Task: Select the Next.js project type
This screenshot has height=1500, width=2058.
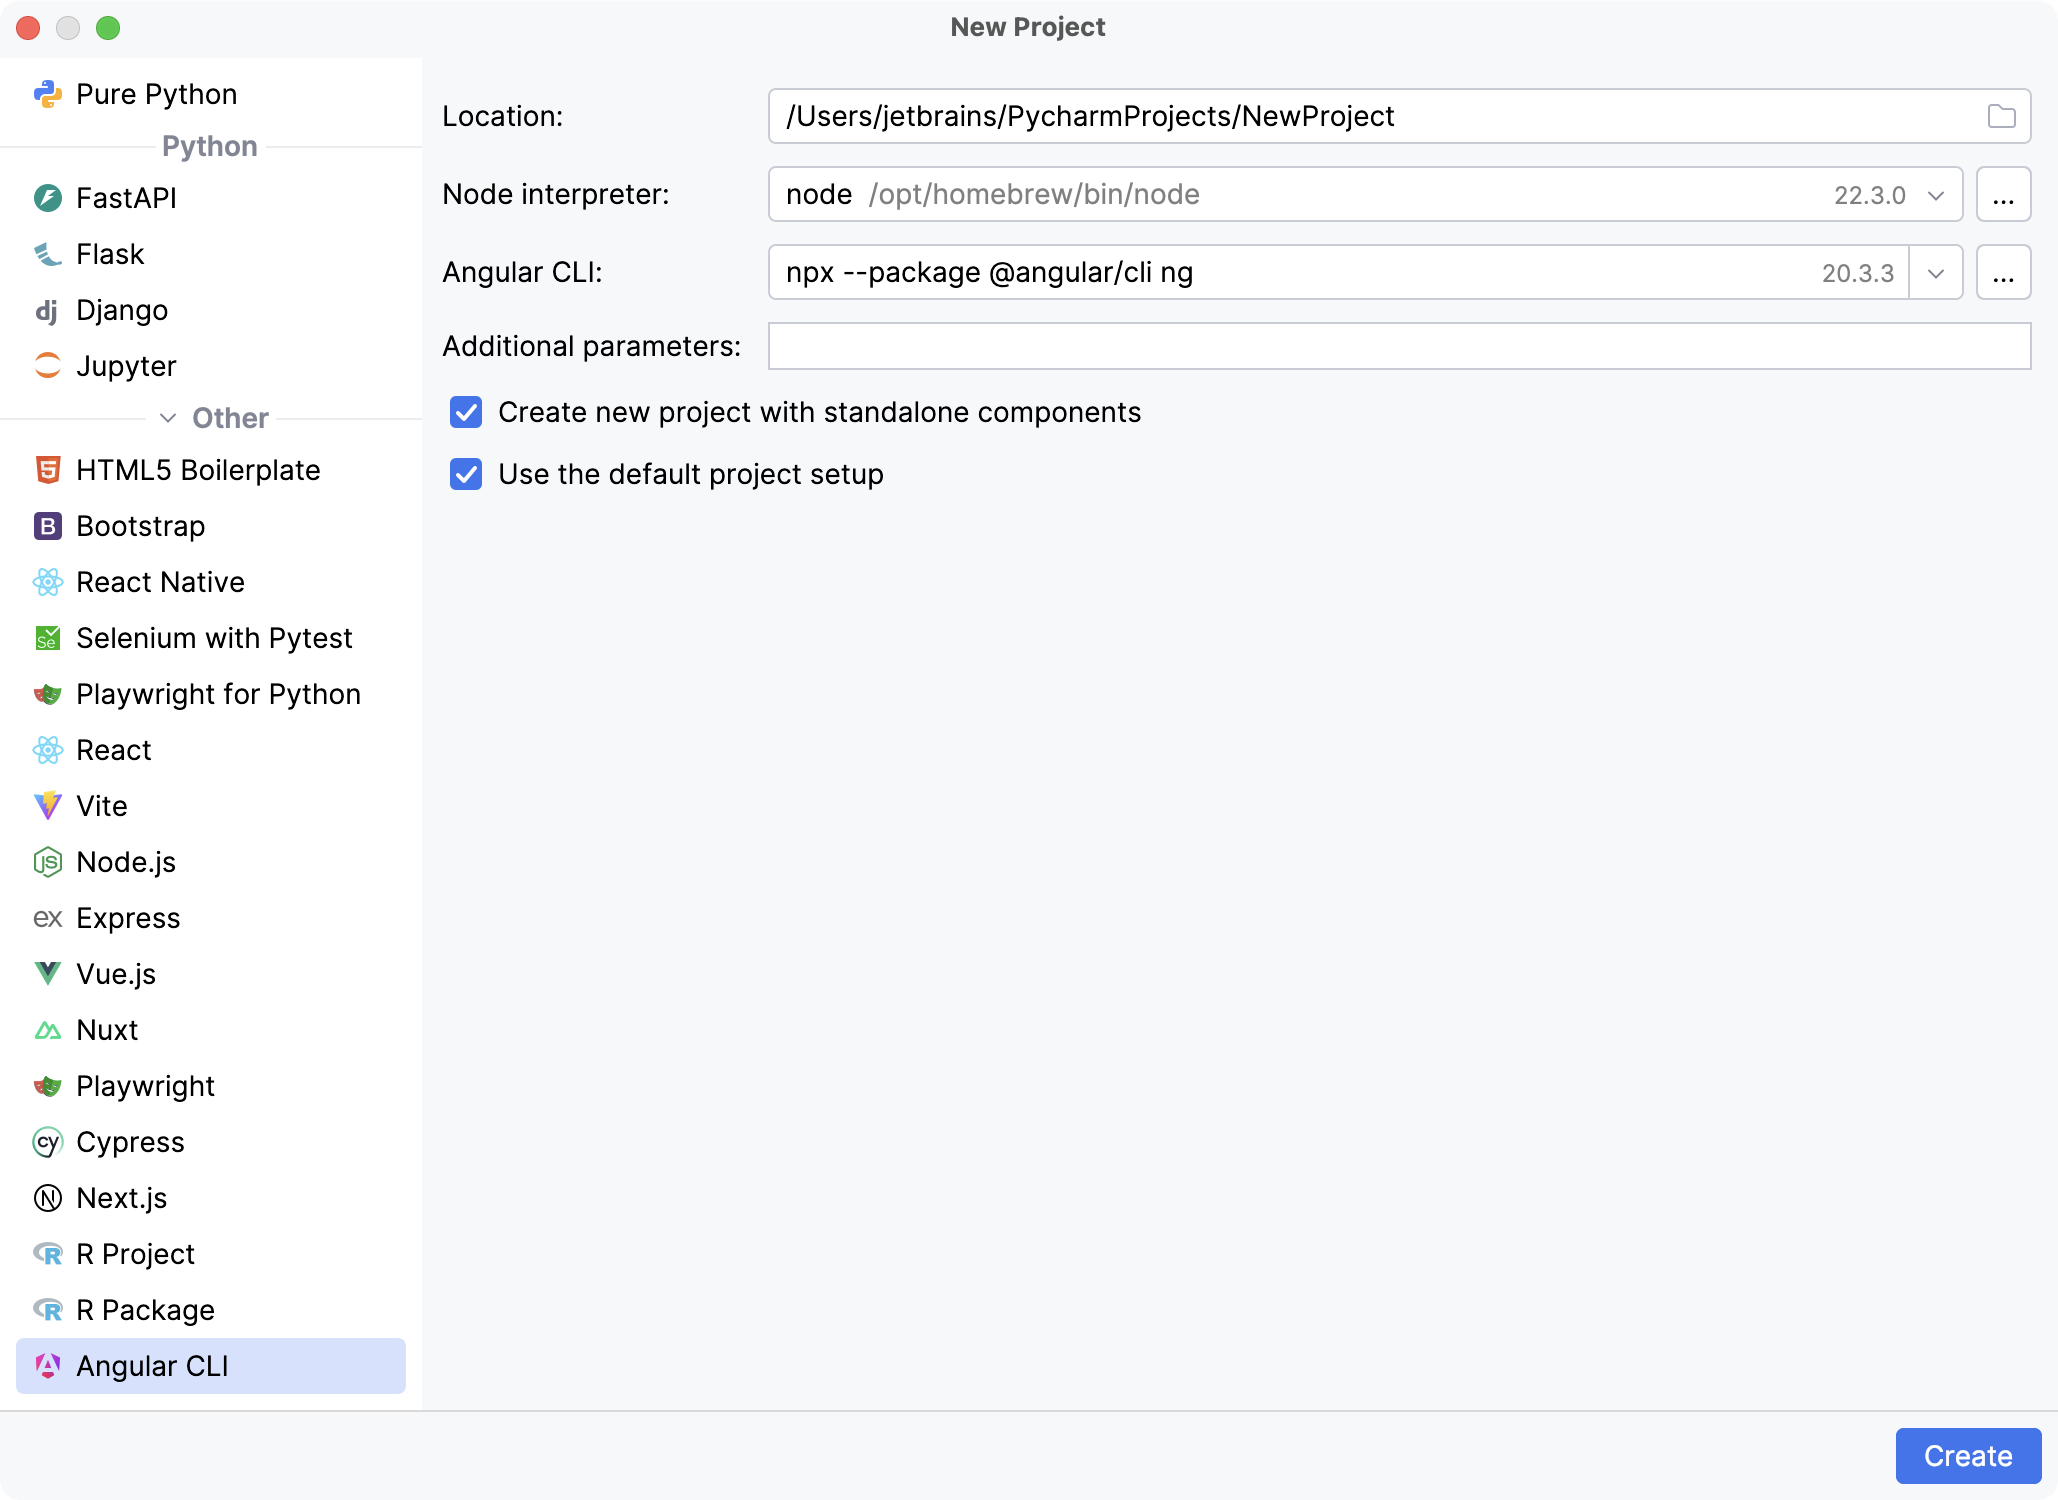Action: pyautogui.click(x=123, y=1198)
